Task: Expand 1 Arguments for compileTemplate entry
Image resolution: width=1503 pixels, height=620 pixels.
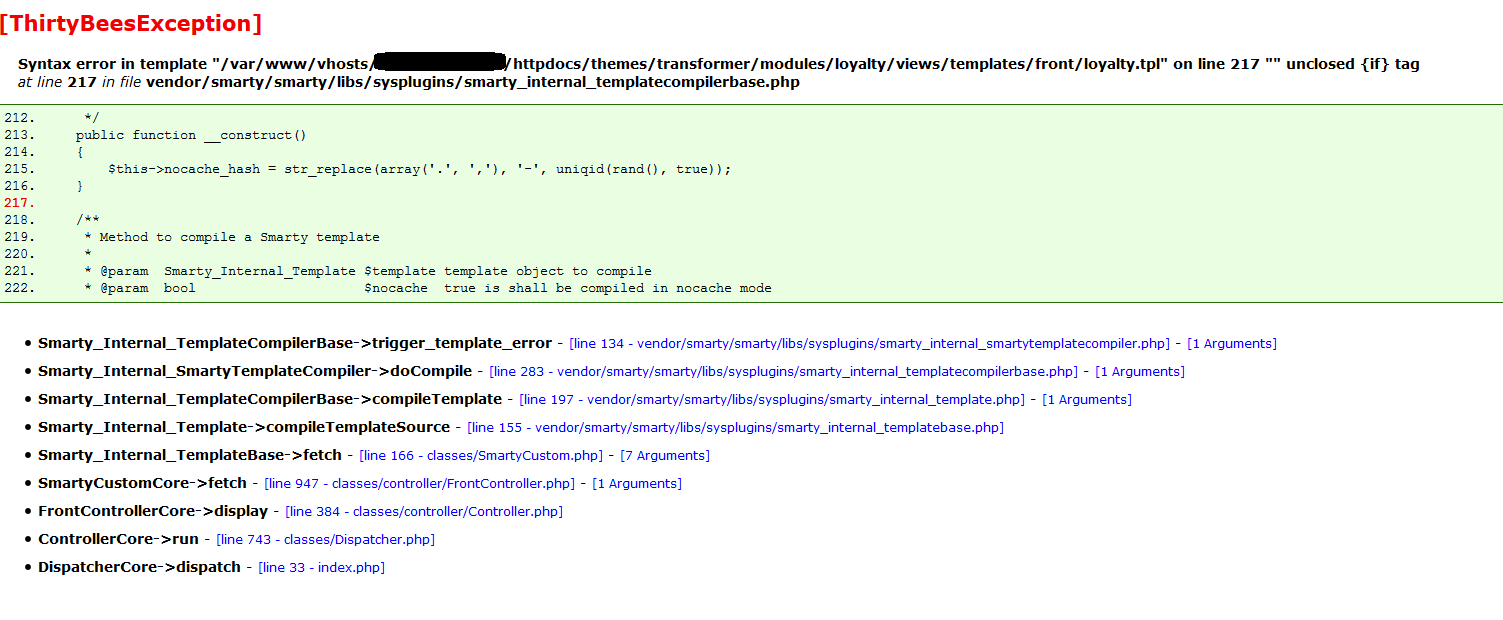Action: click(1086, 400)
